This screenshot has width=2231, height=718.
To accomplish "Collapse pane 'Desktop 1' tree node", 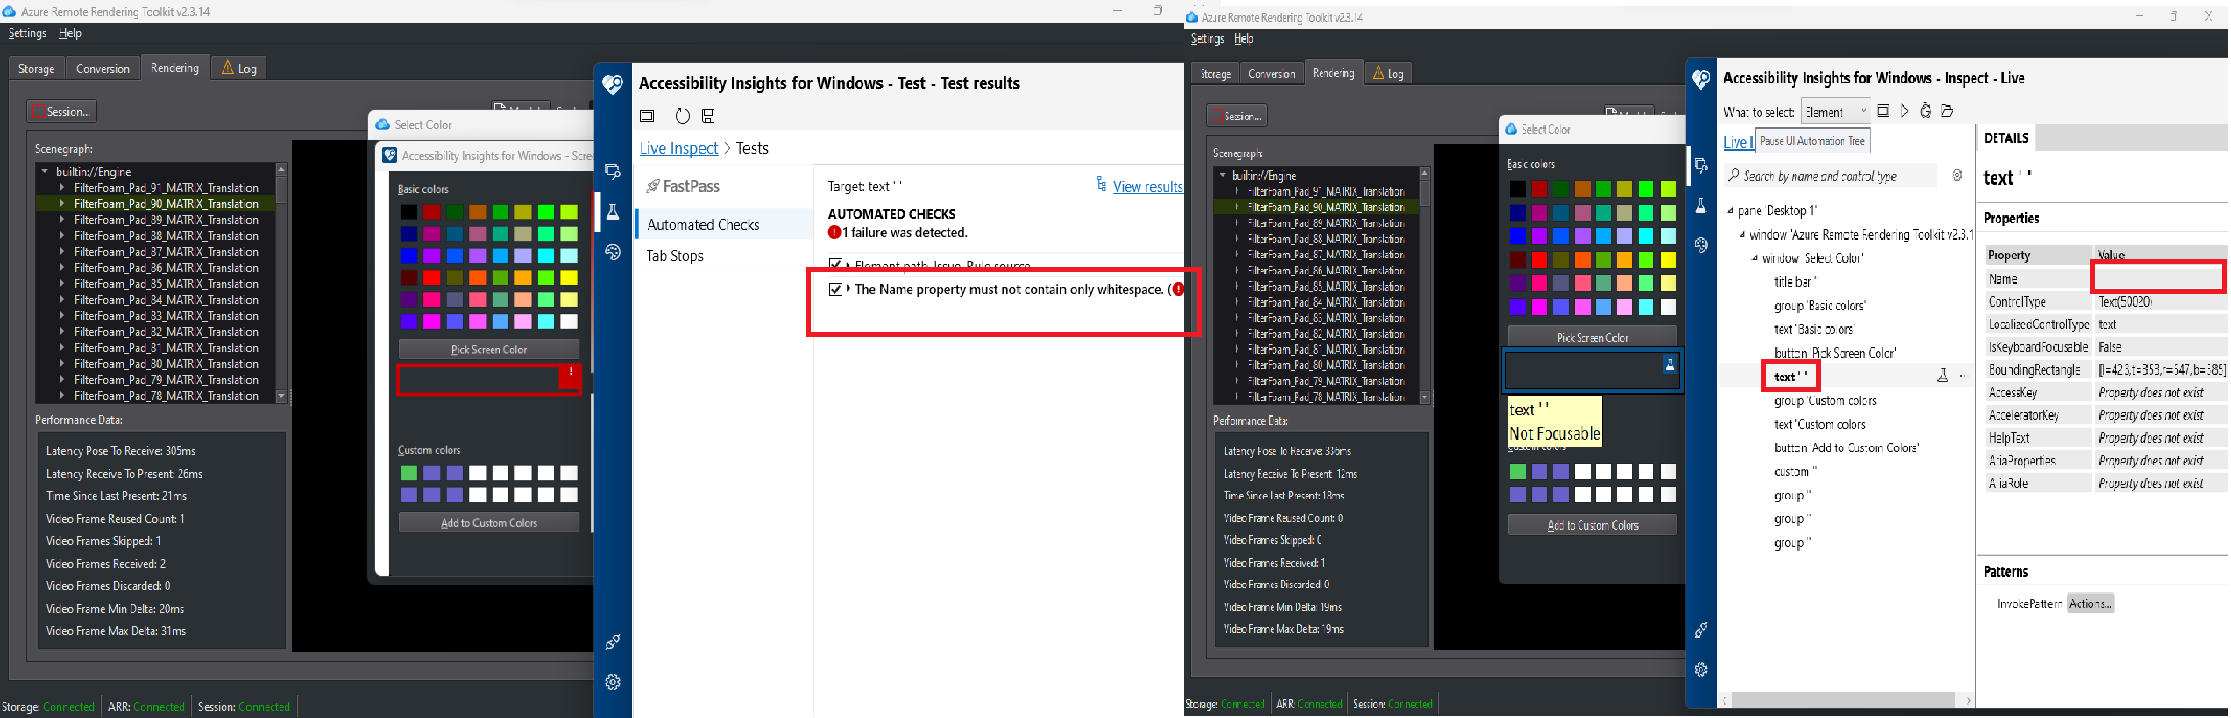I will (x=1731, y=211).
